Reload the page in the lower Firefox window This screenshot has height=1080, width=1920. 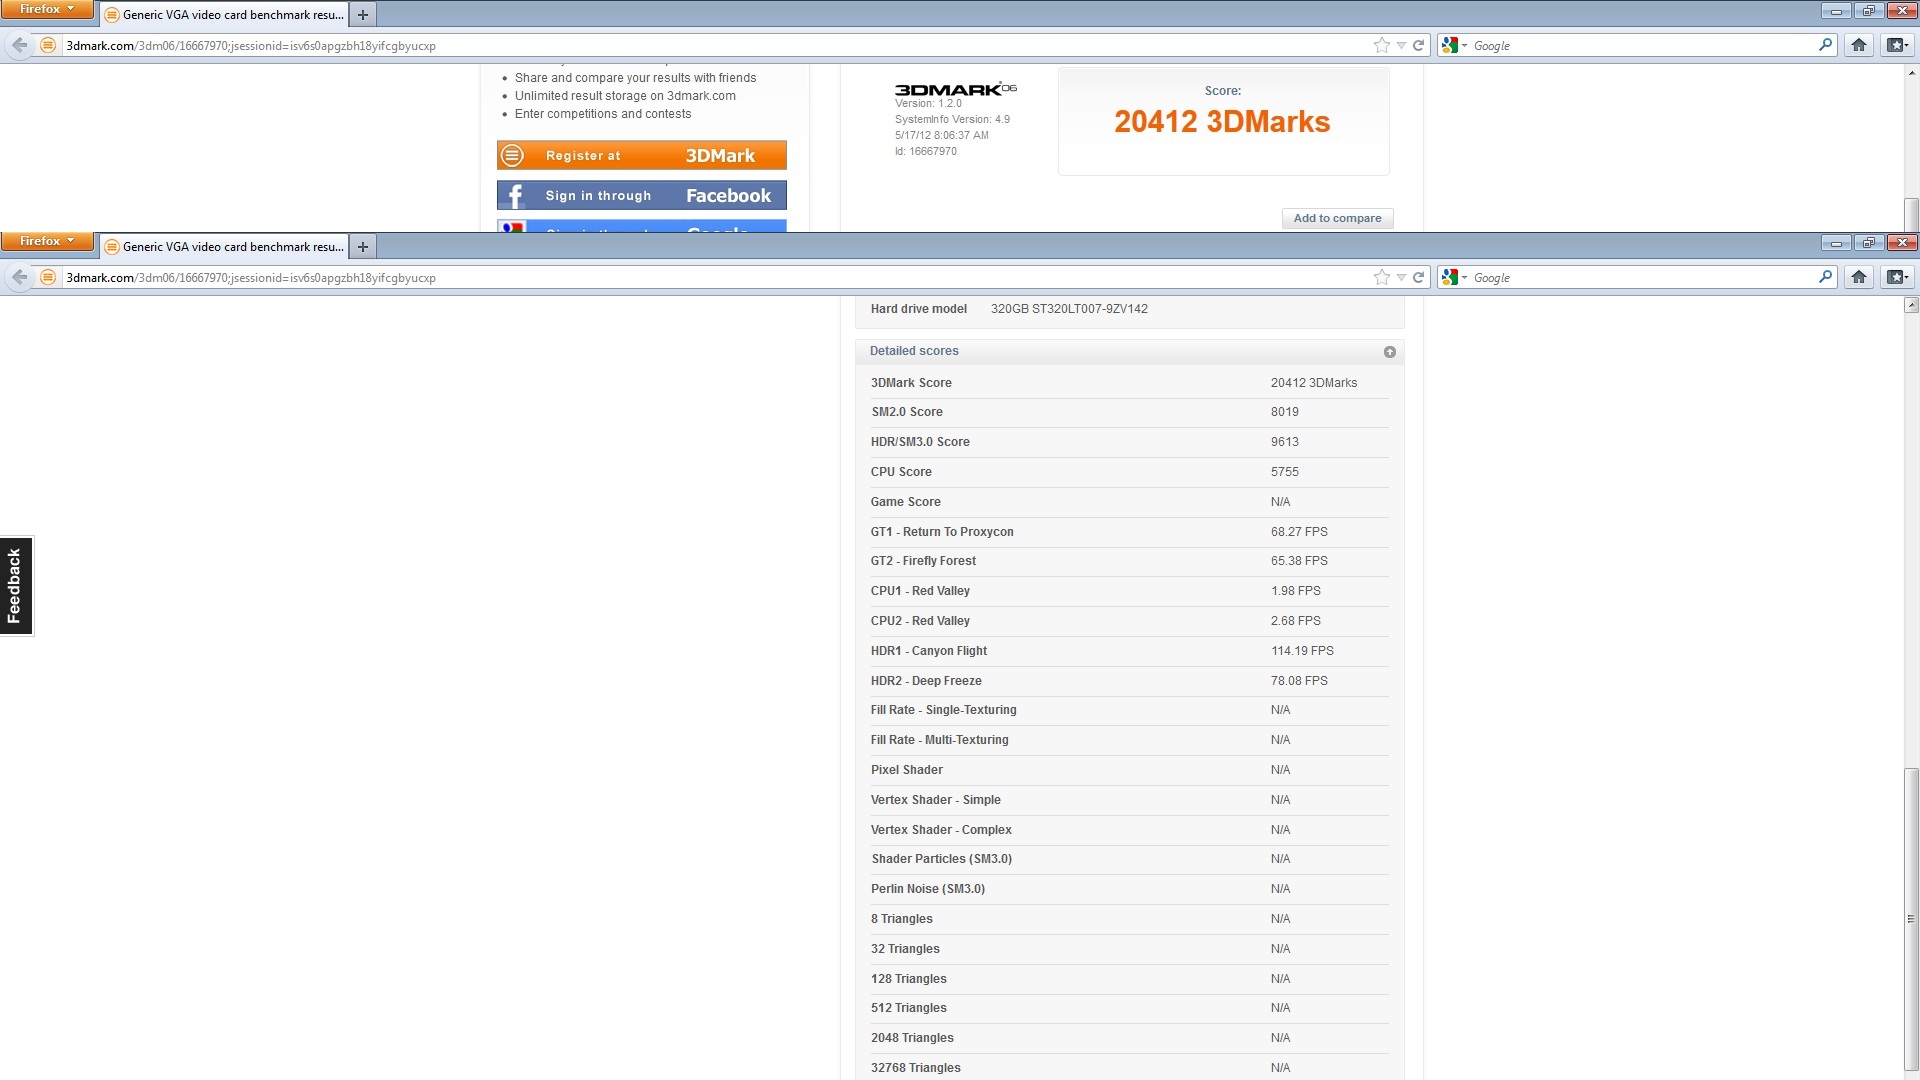1418,277
